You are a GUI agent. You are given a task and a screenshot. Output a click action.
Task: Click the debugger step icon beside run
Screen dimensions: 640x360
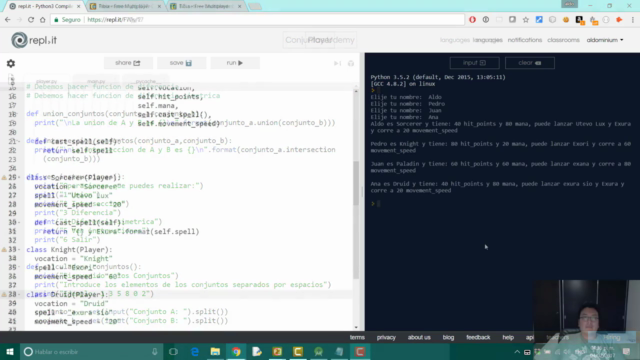click(x=337, y=63)
